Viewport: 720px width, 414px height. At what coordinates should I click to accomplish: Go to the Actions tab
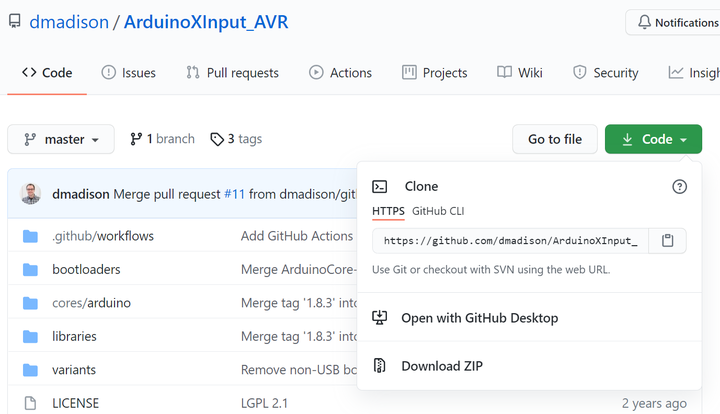[x=340, y=73]
